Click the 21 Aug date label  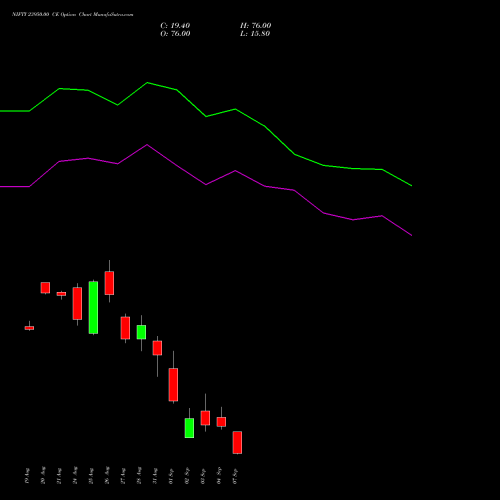coord(59,476)
